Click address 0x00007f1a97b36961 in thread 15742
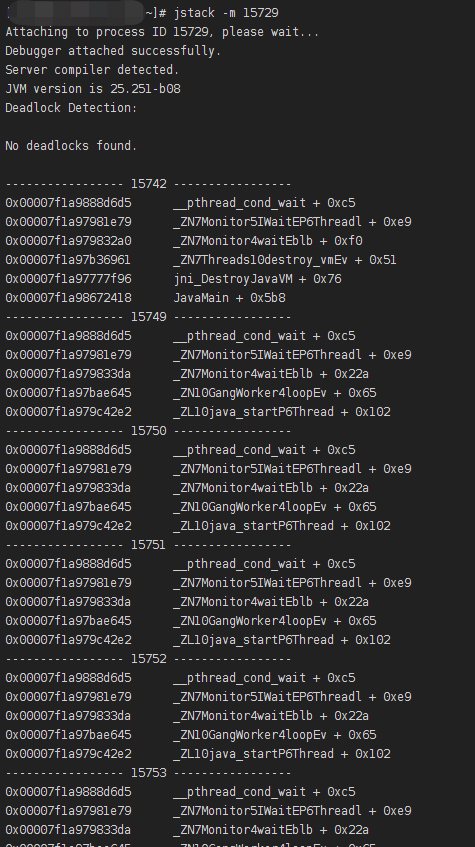The height and width of the screenshot is (847, 475). coord(68,260)
